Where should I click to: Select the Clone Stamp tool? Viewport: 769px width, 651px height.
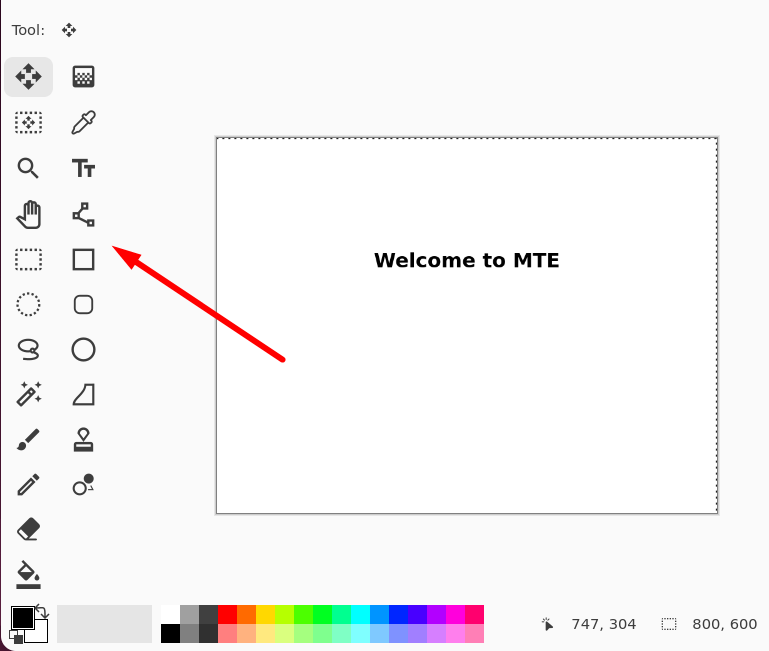tap(83, 440)
